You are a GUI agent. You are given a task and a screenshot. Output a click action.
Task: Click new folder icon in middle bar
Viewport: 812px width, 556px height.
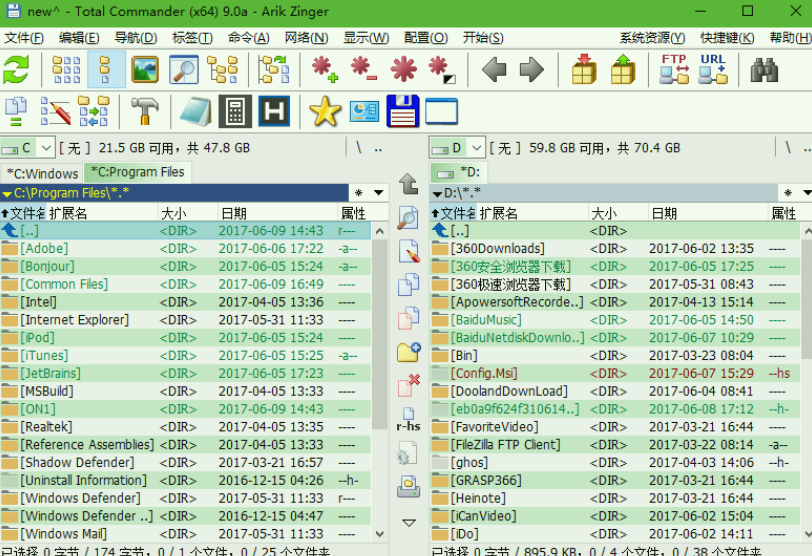[x=408, y=352]
